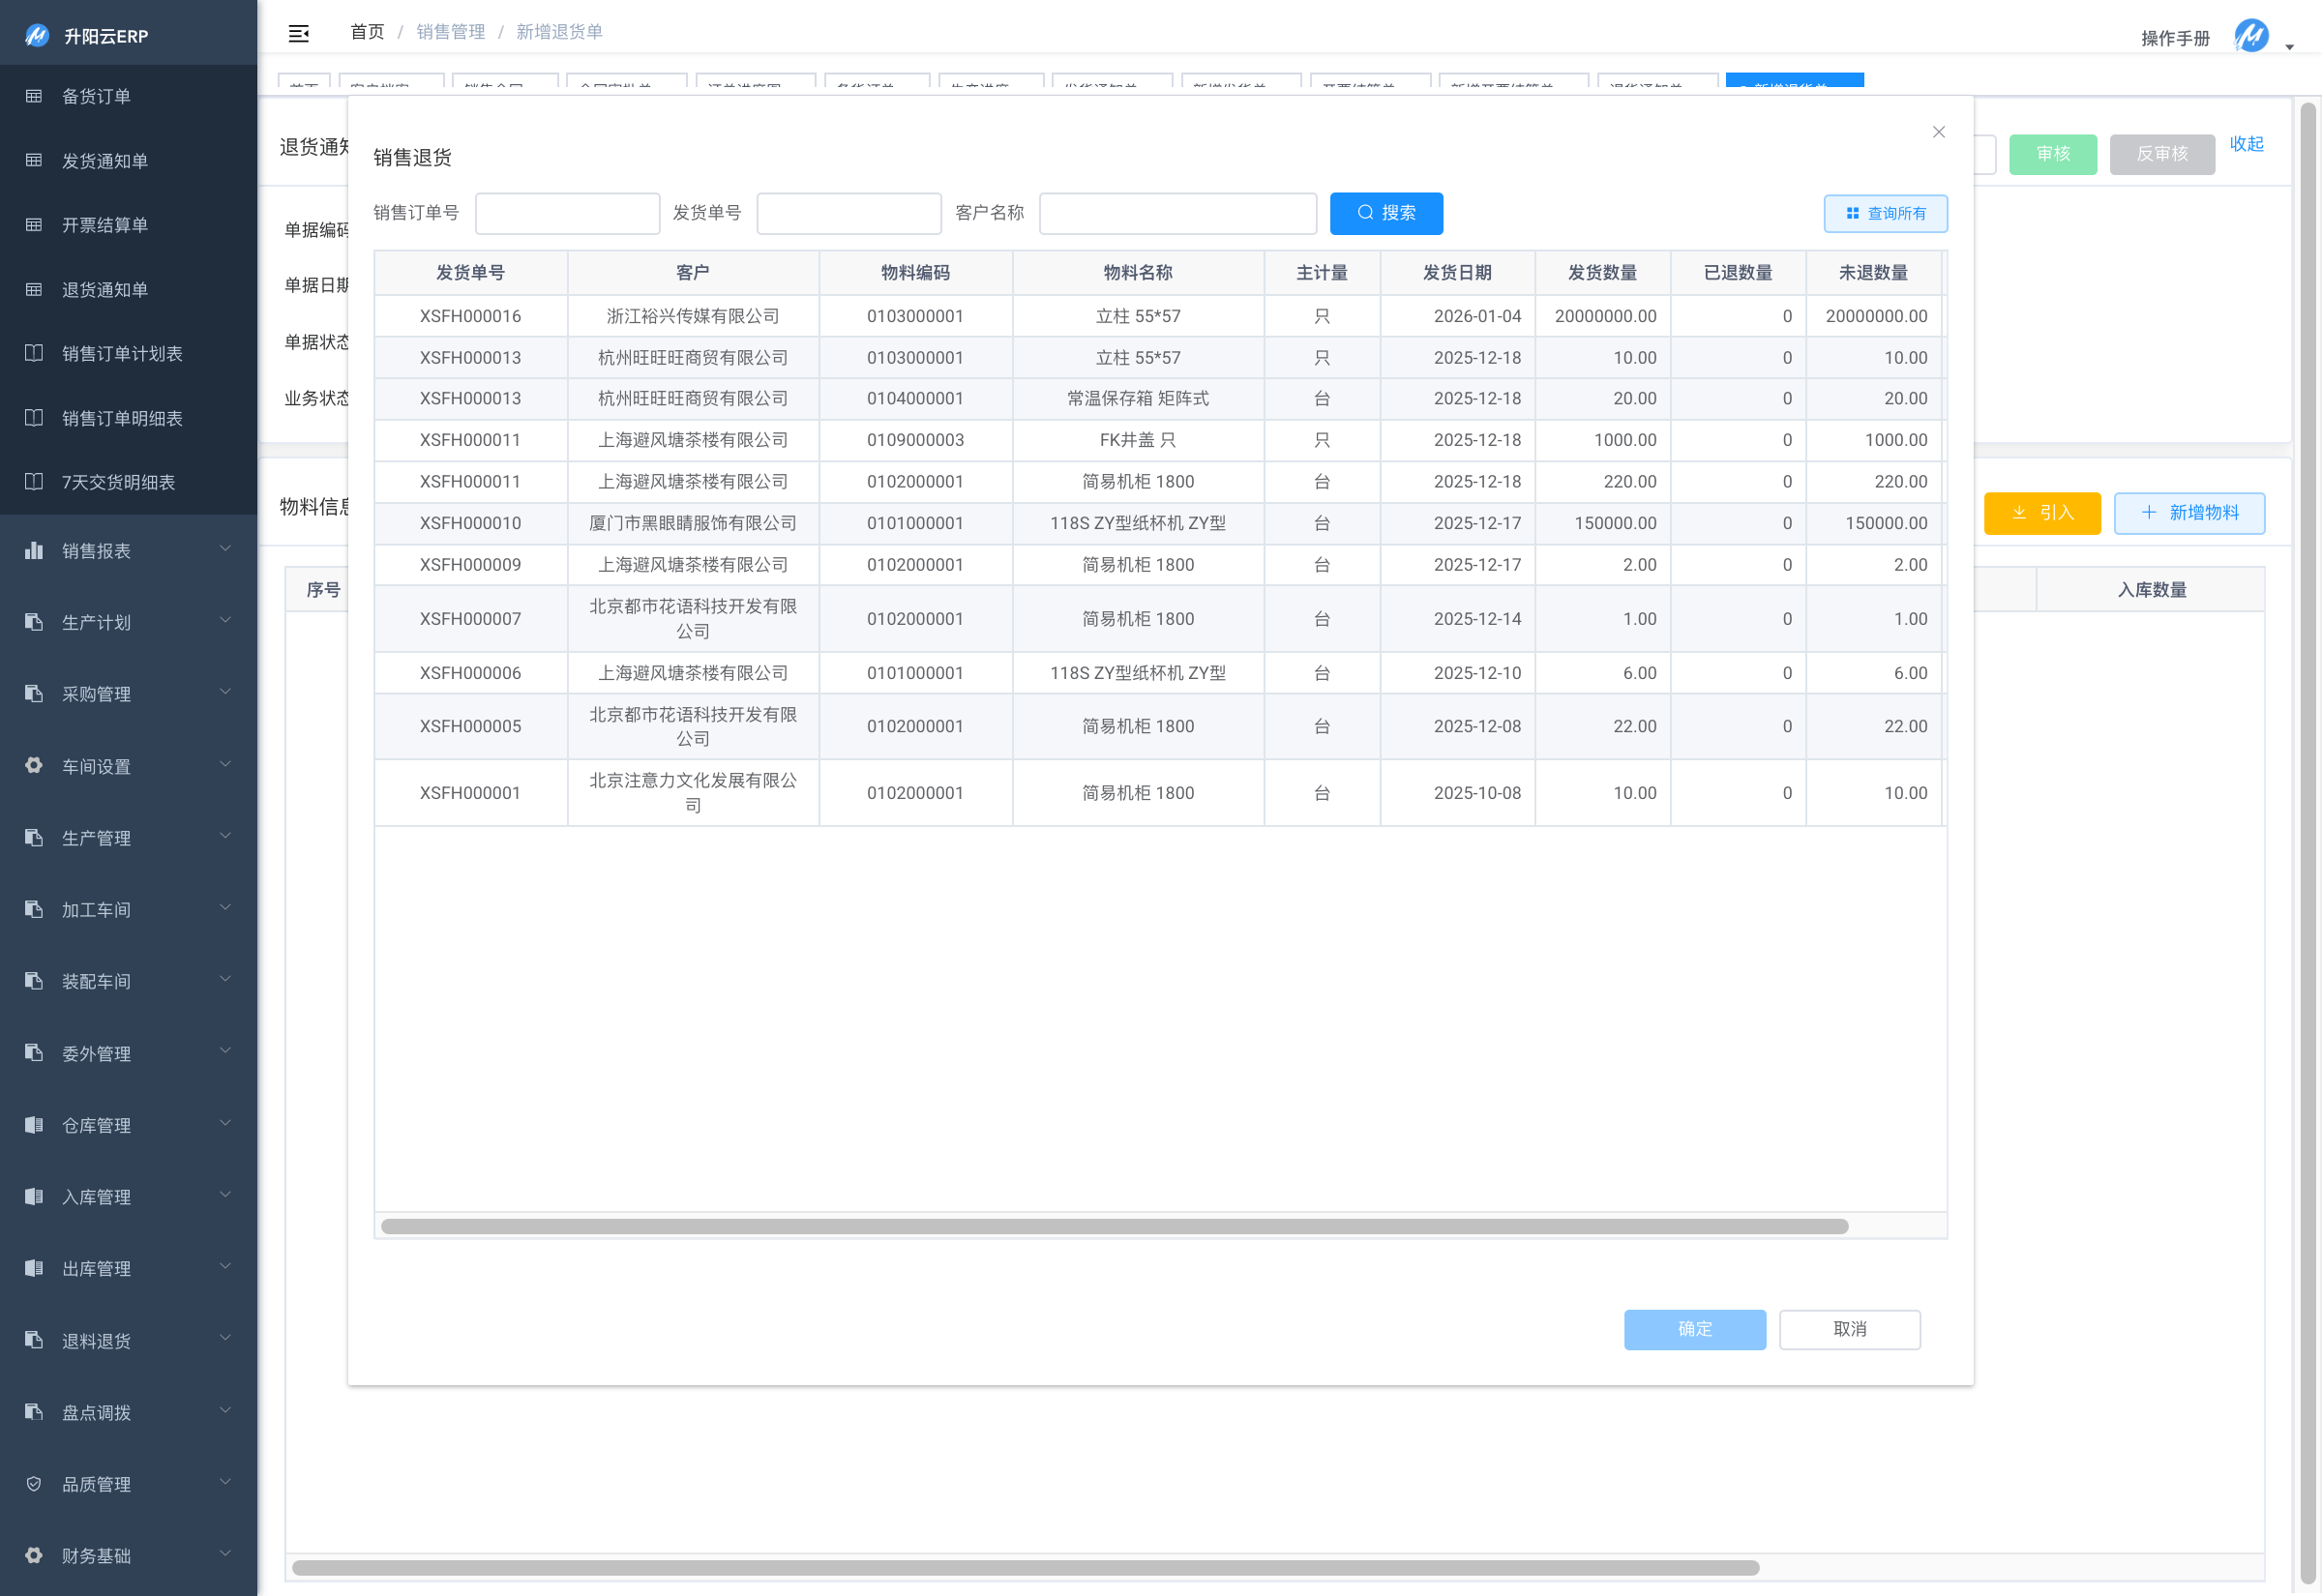Click the 升阳云ERP logo icon
The width and height of the screenshot is (2322, 1596).
37,36
